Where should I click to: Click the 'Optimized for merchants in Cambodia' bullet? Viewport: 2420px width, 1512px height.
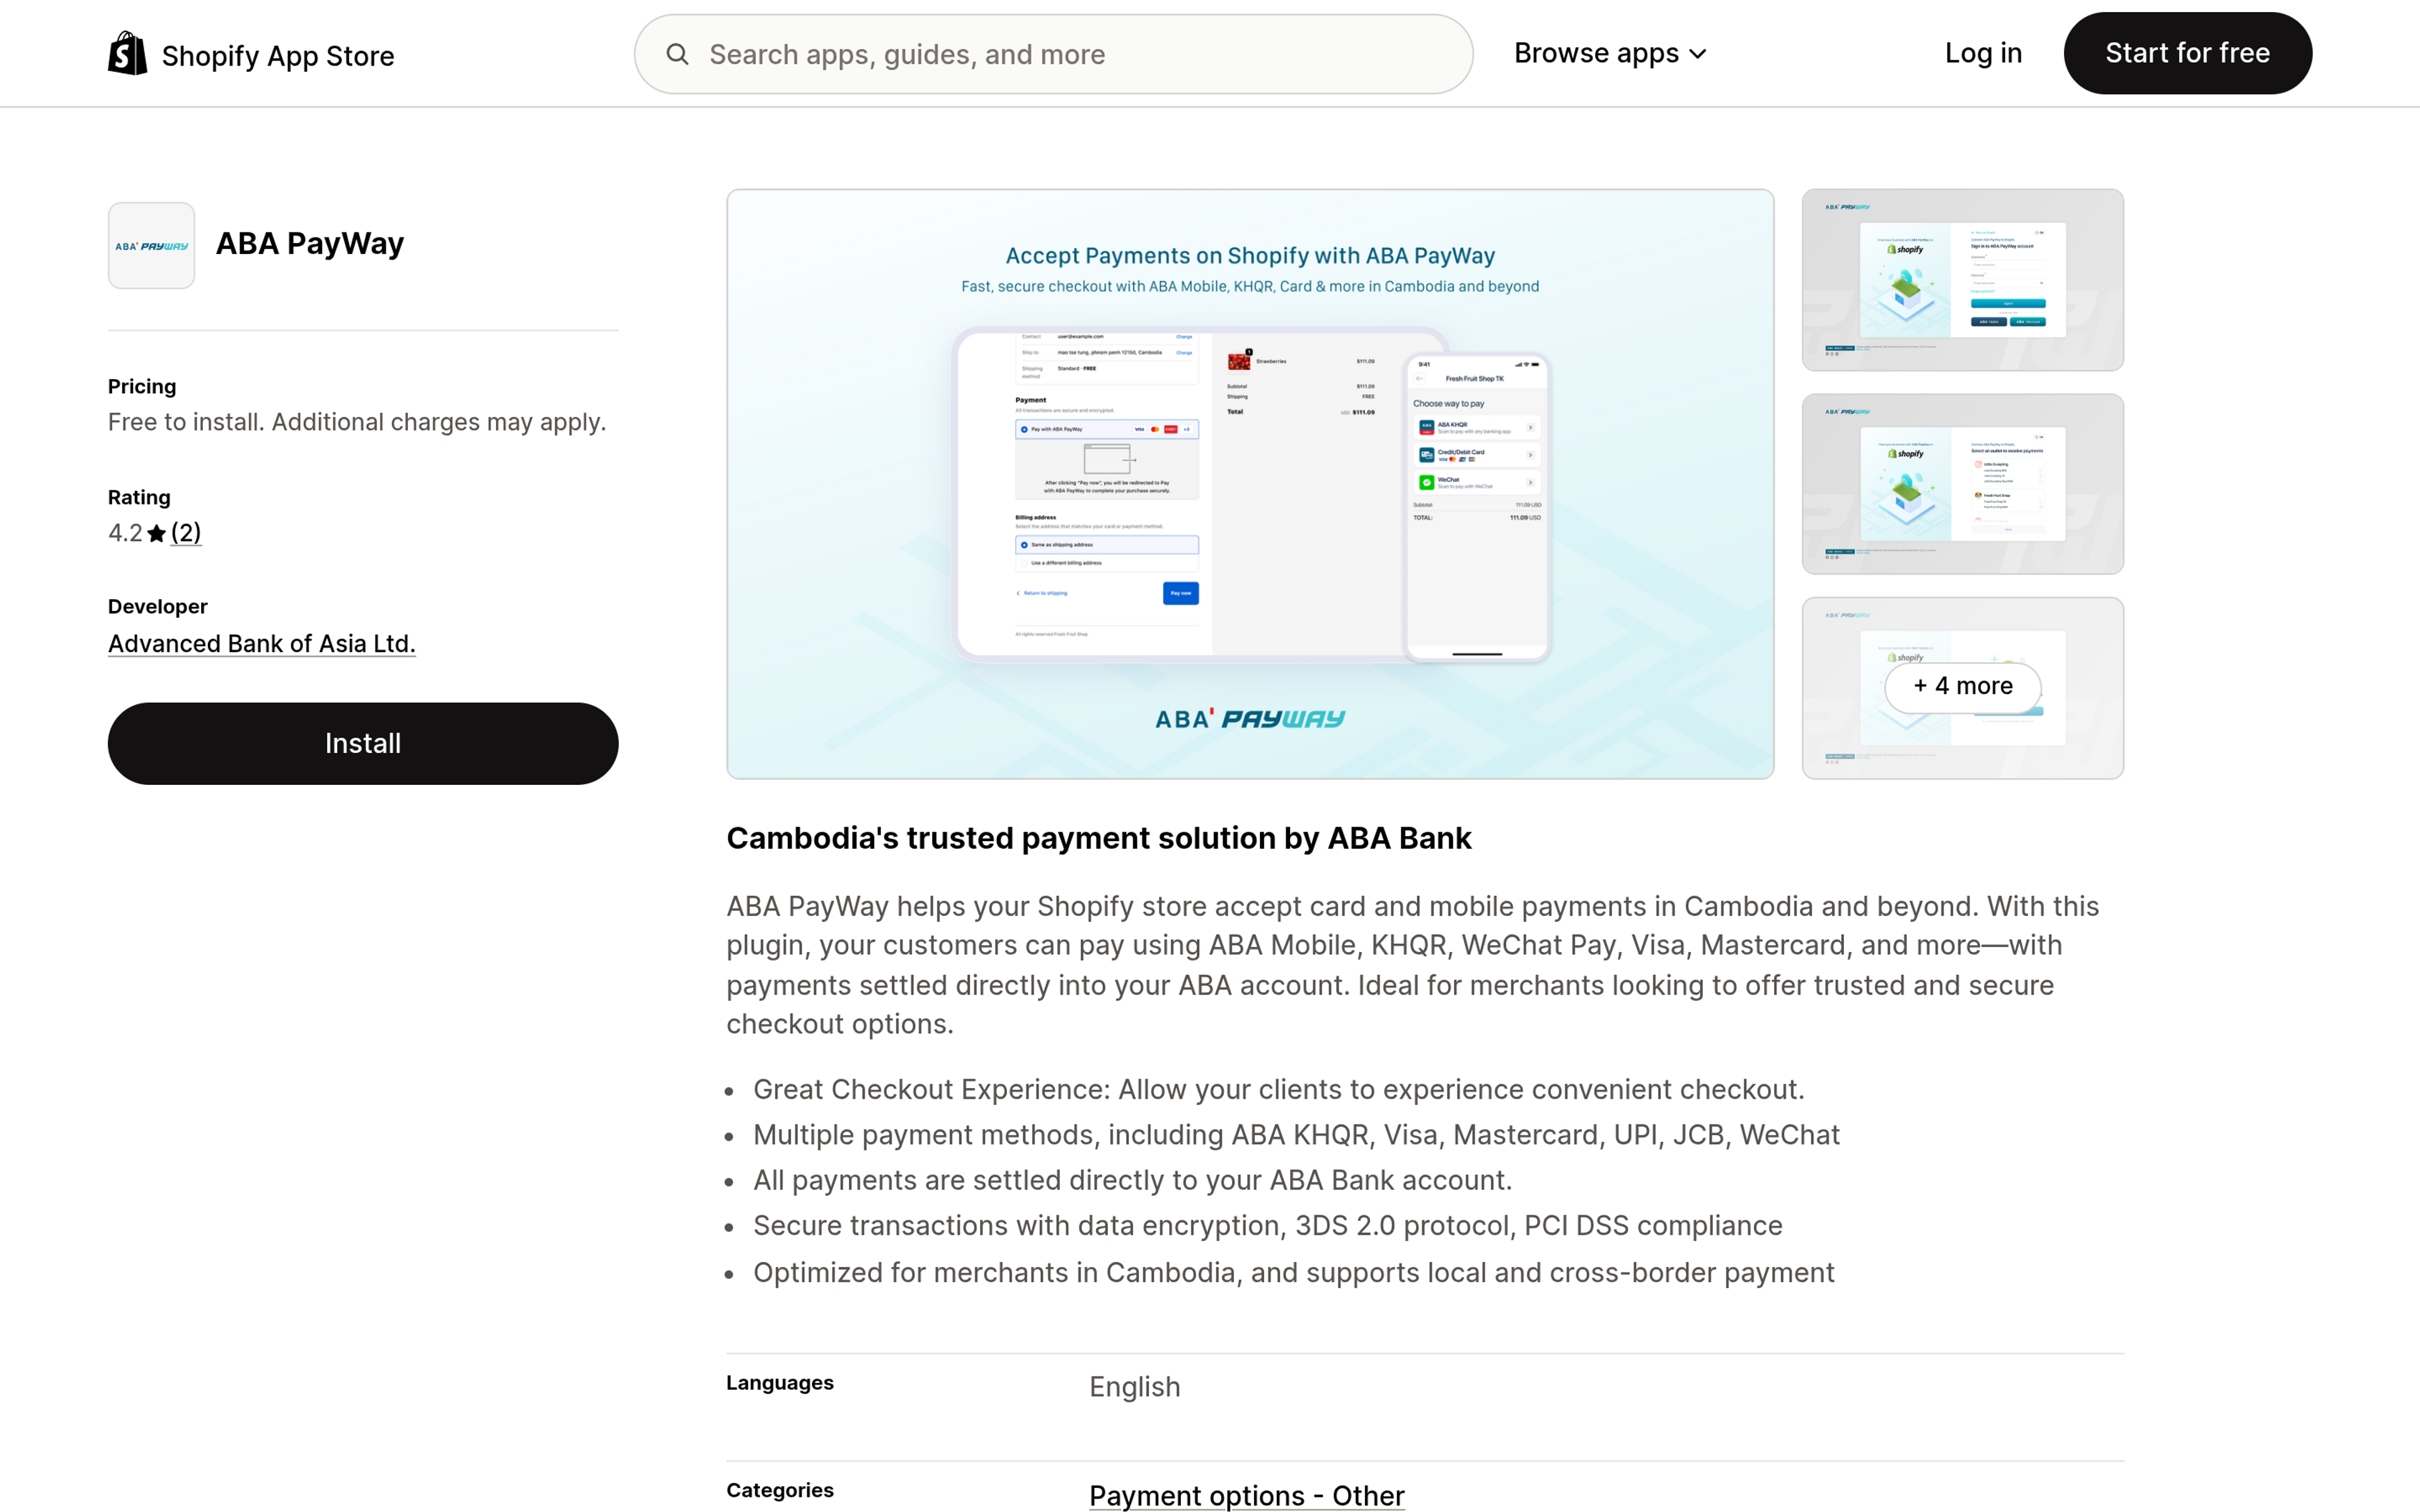(x=1294, y=1272)
